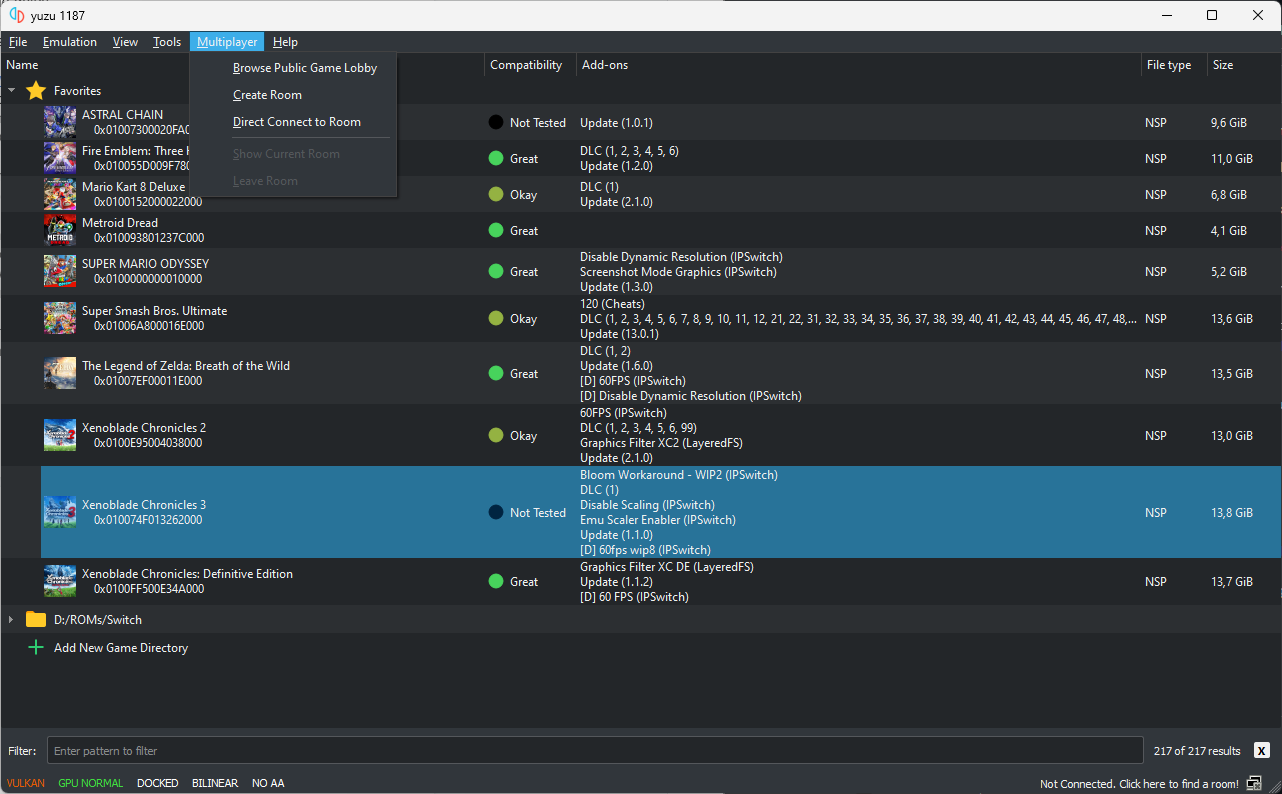The height and width of the screenshot is (794, 1282).
Task: Open the Help menu
Action: [x=285, y=42]
